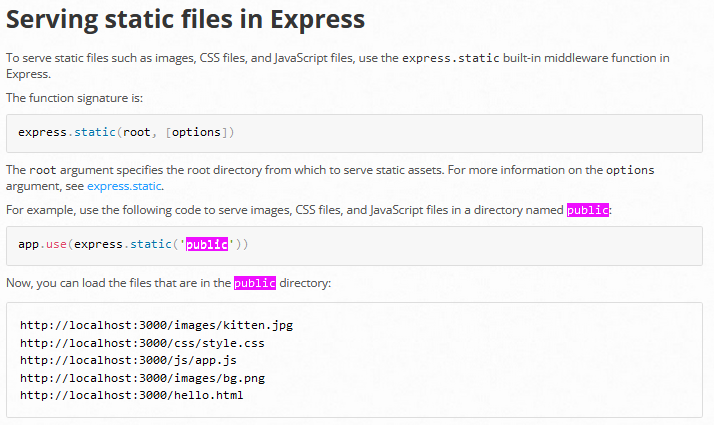Click the highlighted public after 'directory named'
714x425 pixels.
pyautogui.click(x=587, y=210)
